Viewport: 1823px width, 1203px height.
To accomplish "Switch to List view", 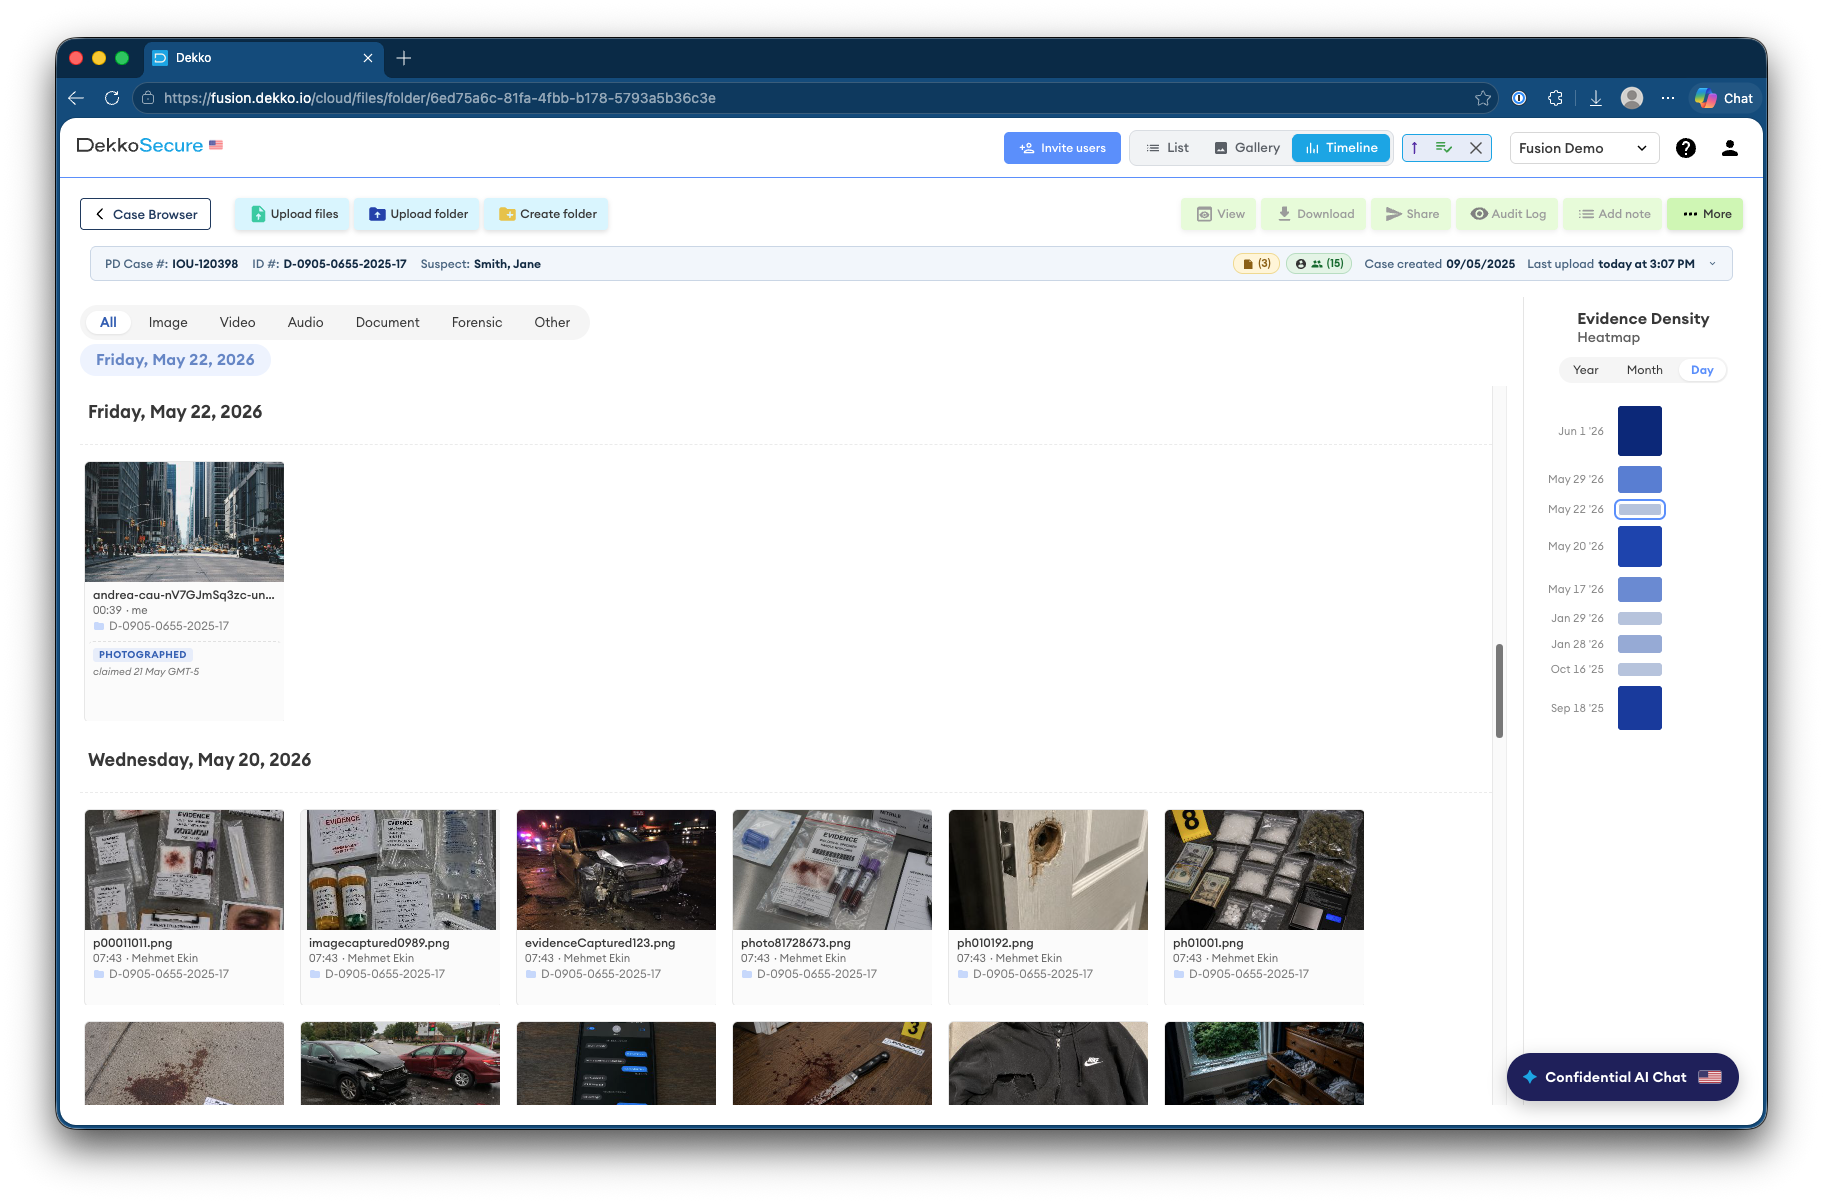I will (1168, 148).
